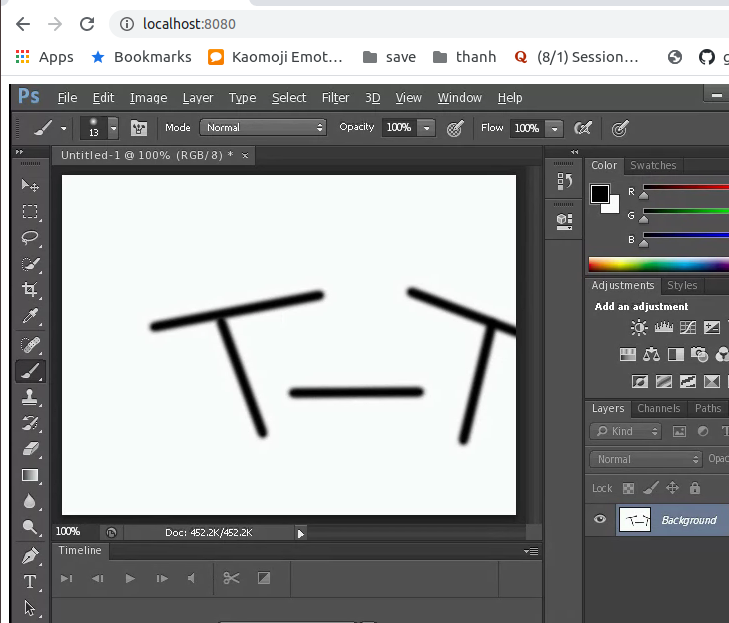This screenshot has height=623, width=729.
Task: Open the brush Mode dropdown showing Normal
Action: (263, 128)
